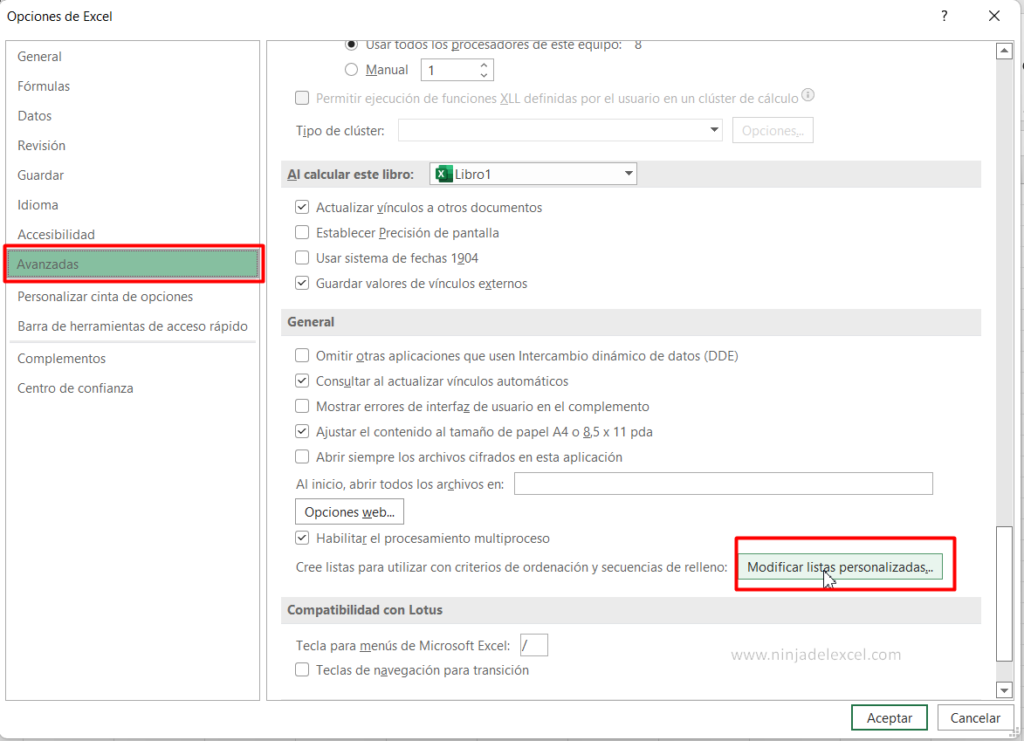Click the Help question mark icon

(x=945, y=16)
